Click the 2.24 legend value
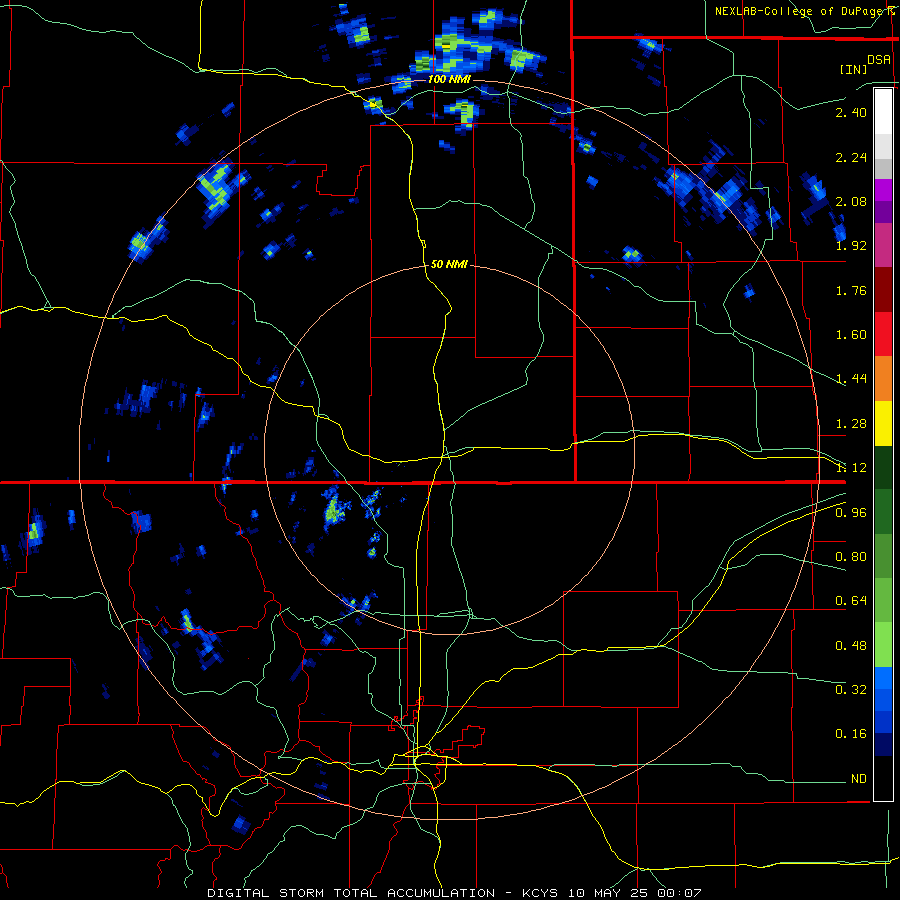Viewport: 900px width, 900px height. [x=851, y=157]
